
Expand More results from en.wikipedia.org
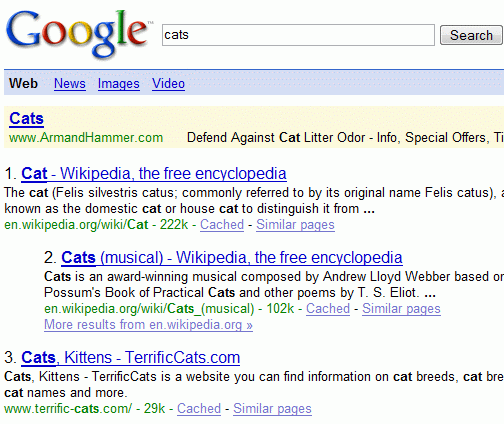148,325
